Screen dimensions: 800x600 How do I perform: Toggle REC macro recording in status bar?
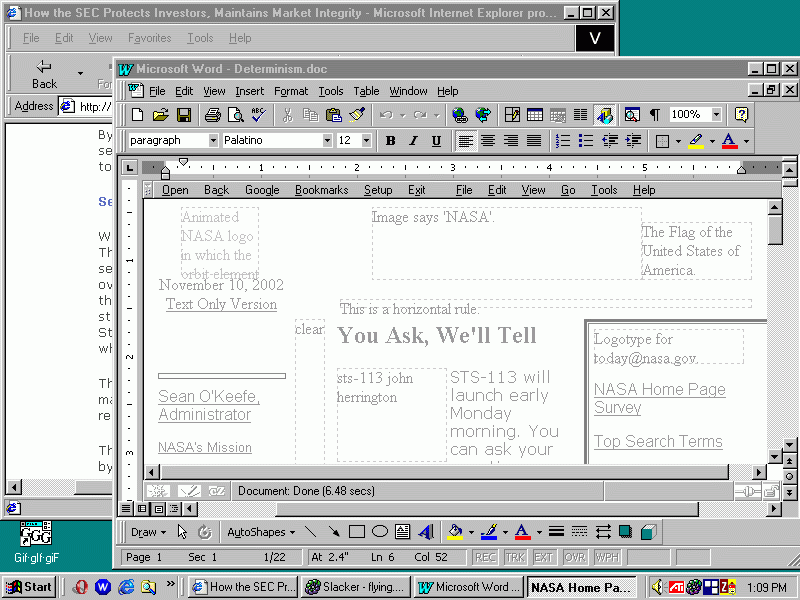(x=485, y=557)
